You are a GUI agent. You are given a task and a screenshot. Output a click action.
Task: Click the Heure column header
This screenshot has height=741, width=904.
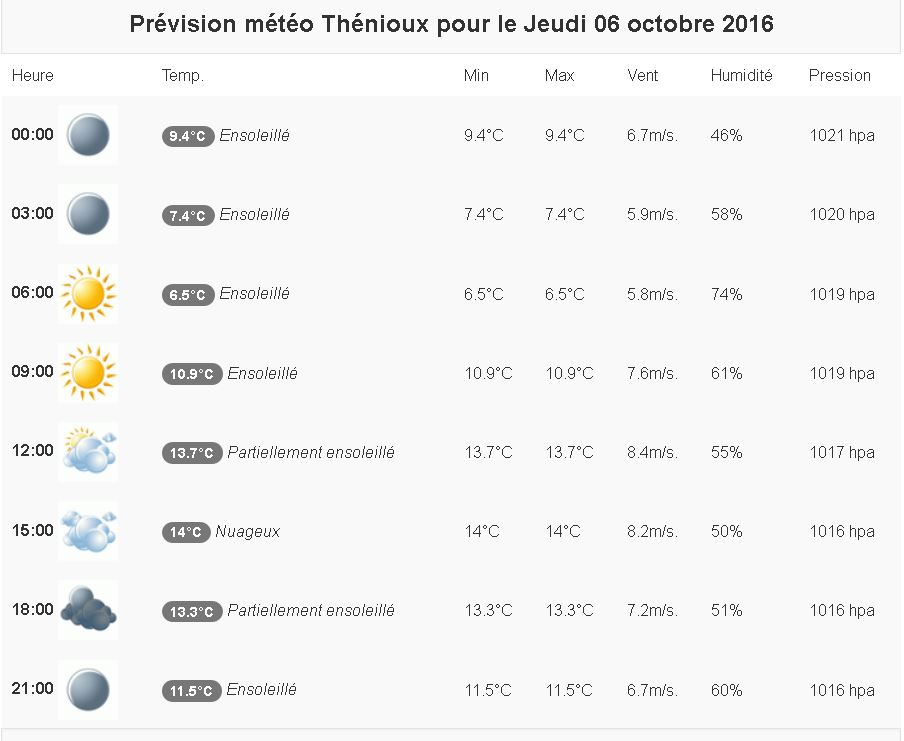33,75
